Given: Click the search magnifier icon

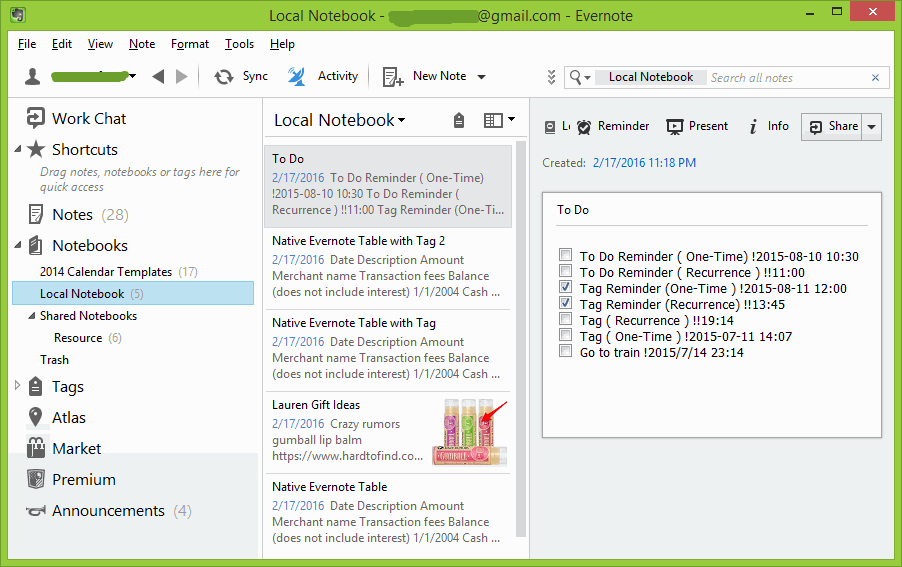Looking at the screenshot, I should click(x=575, y=76).
